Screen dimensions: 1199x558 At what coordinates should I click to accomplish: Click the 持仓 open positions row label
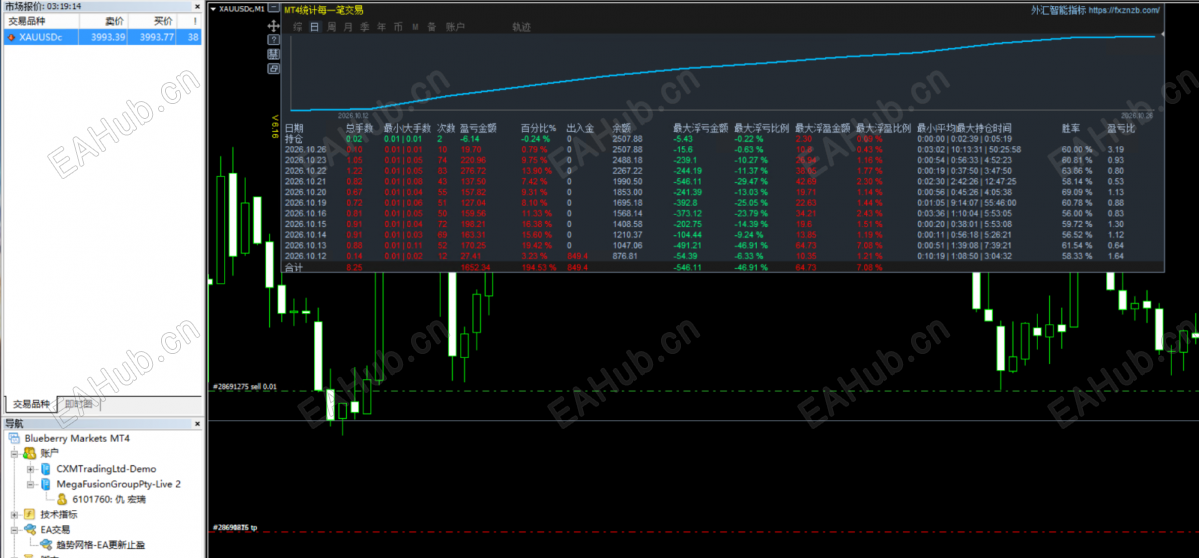[294, 139]
